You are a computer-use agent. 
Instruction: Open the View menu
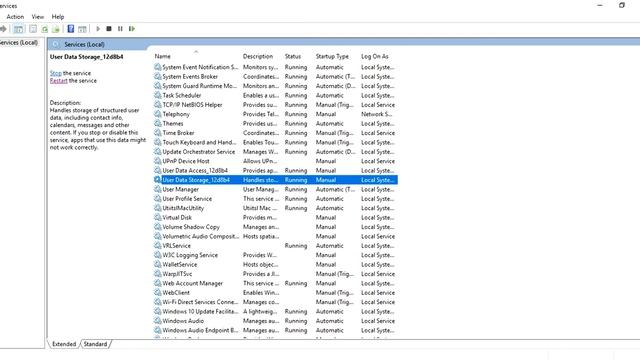point(38,17)
